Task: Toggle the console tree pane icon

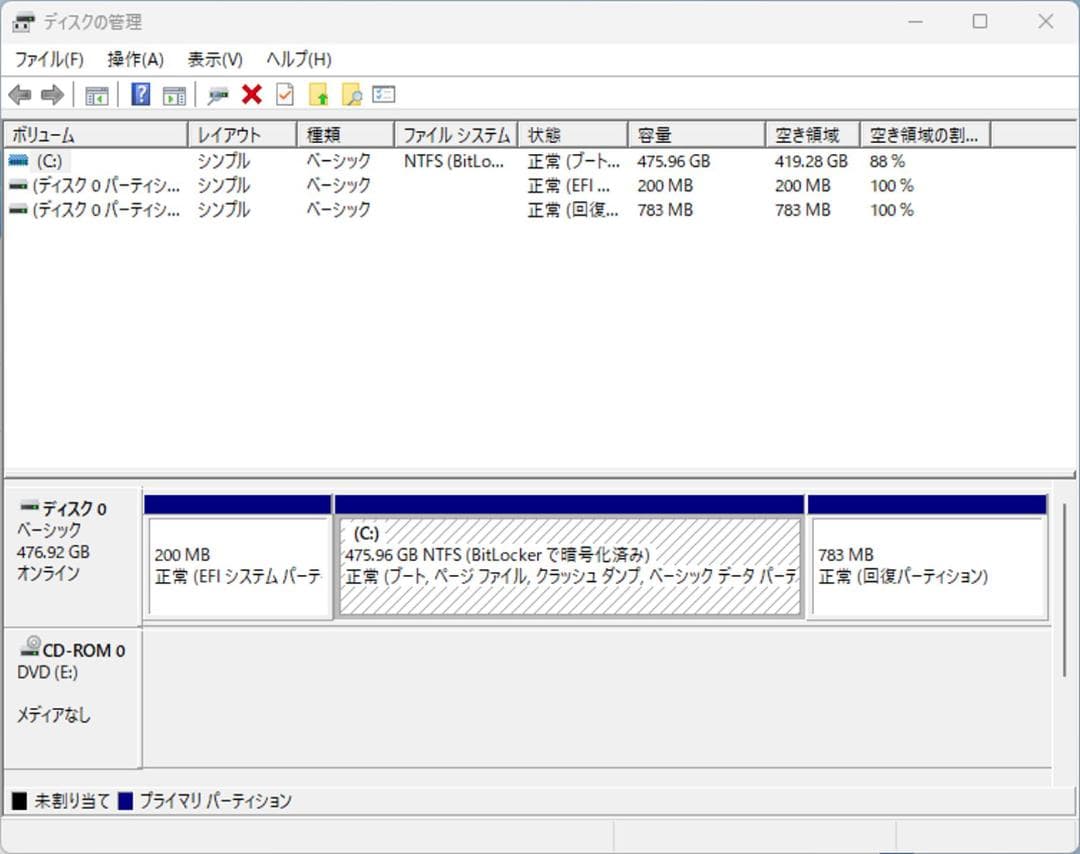Action: (x=96, y=94)
